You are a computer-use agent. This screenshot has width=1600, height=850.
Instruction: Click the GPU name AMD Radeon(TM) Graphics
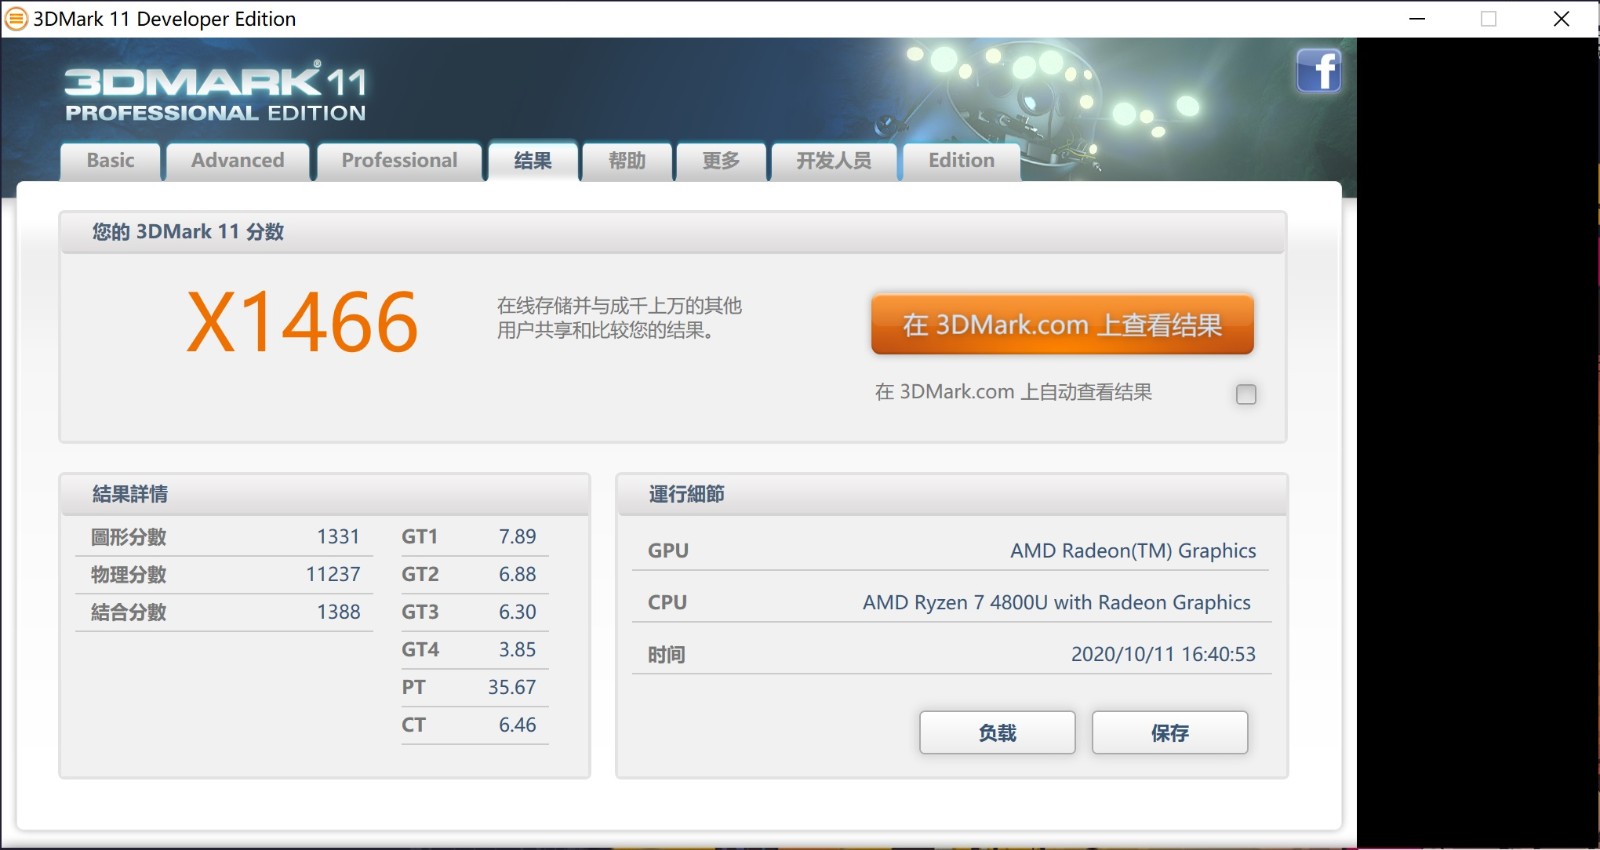tap(1133, 551)
